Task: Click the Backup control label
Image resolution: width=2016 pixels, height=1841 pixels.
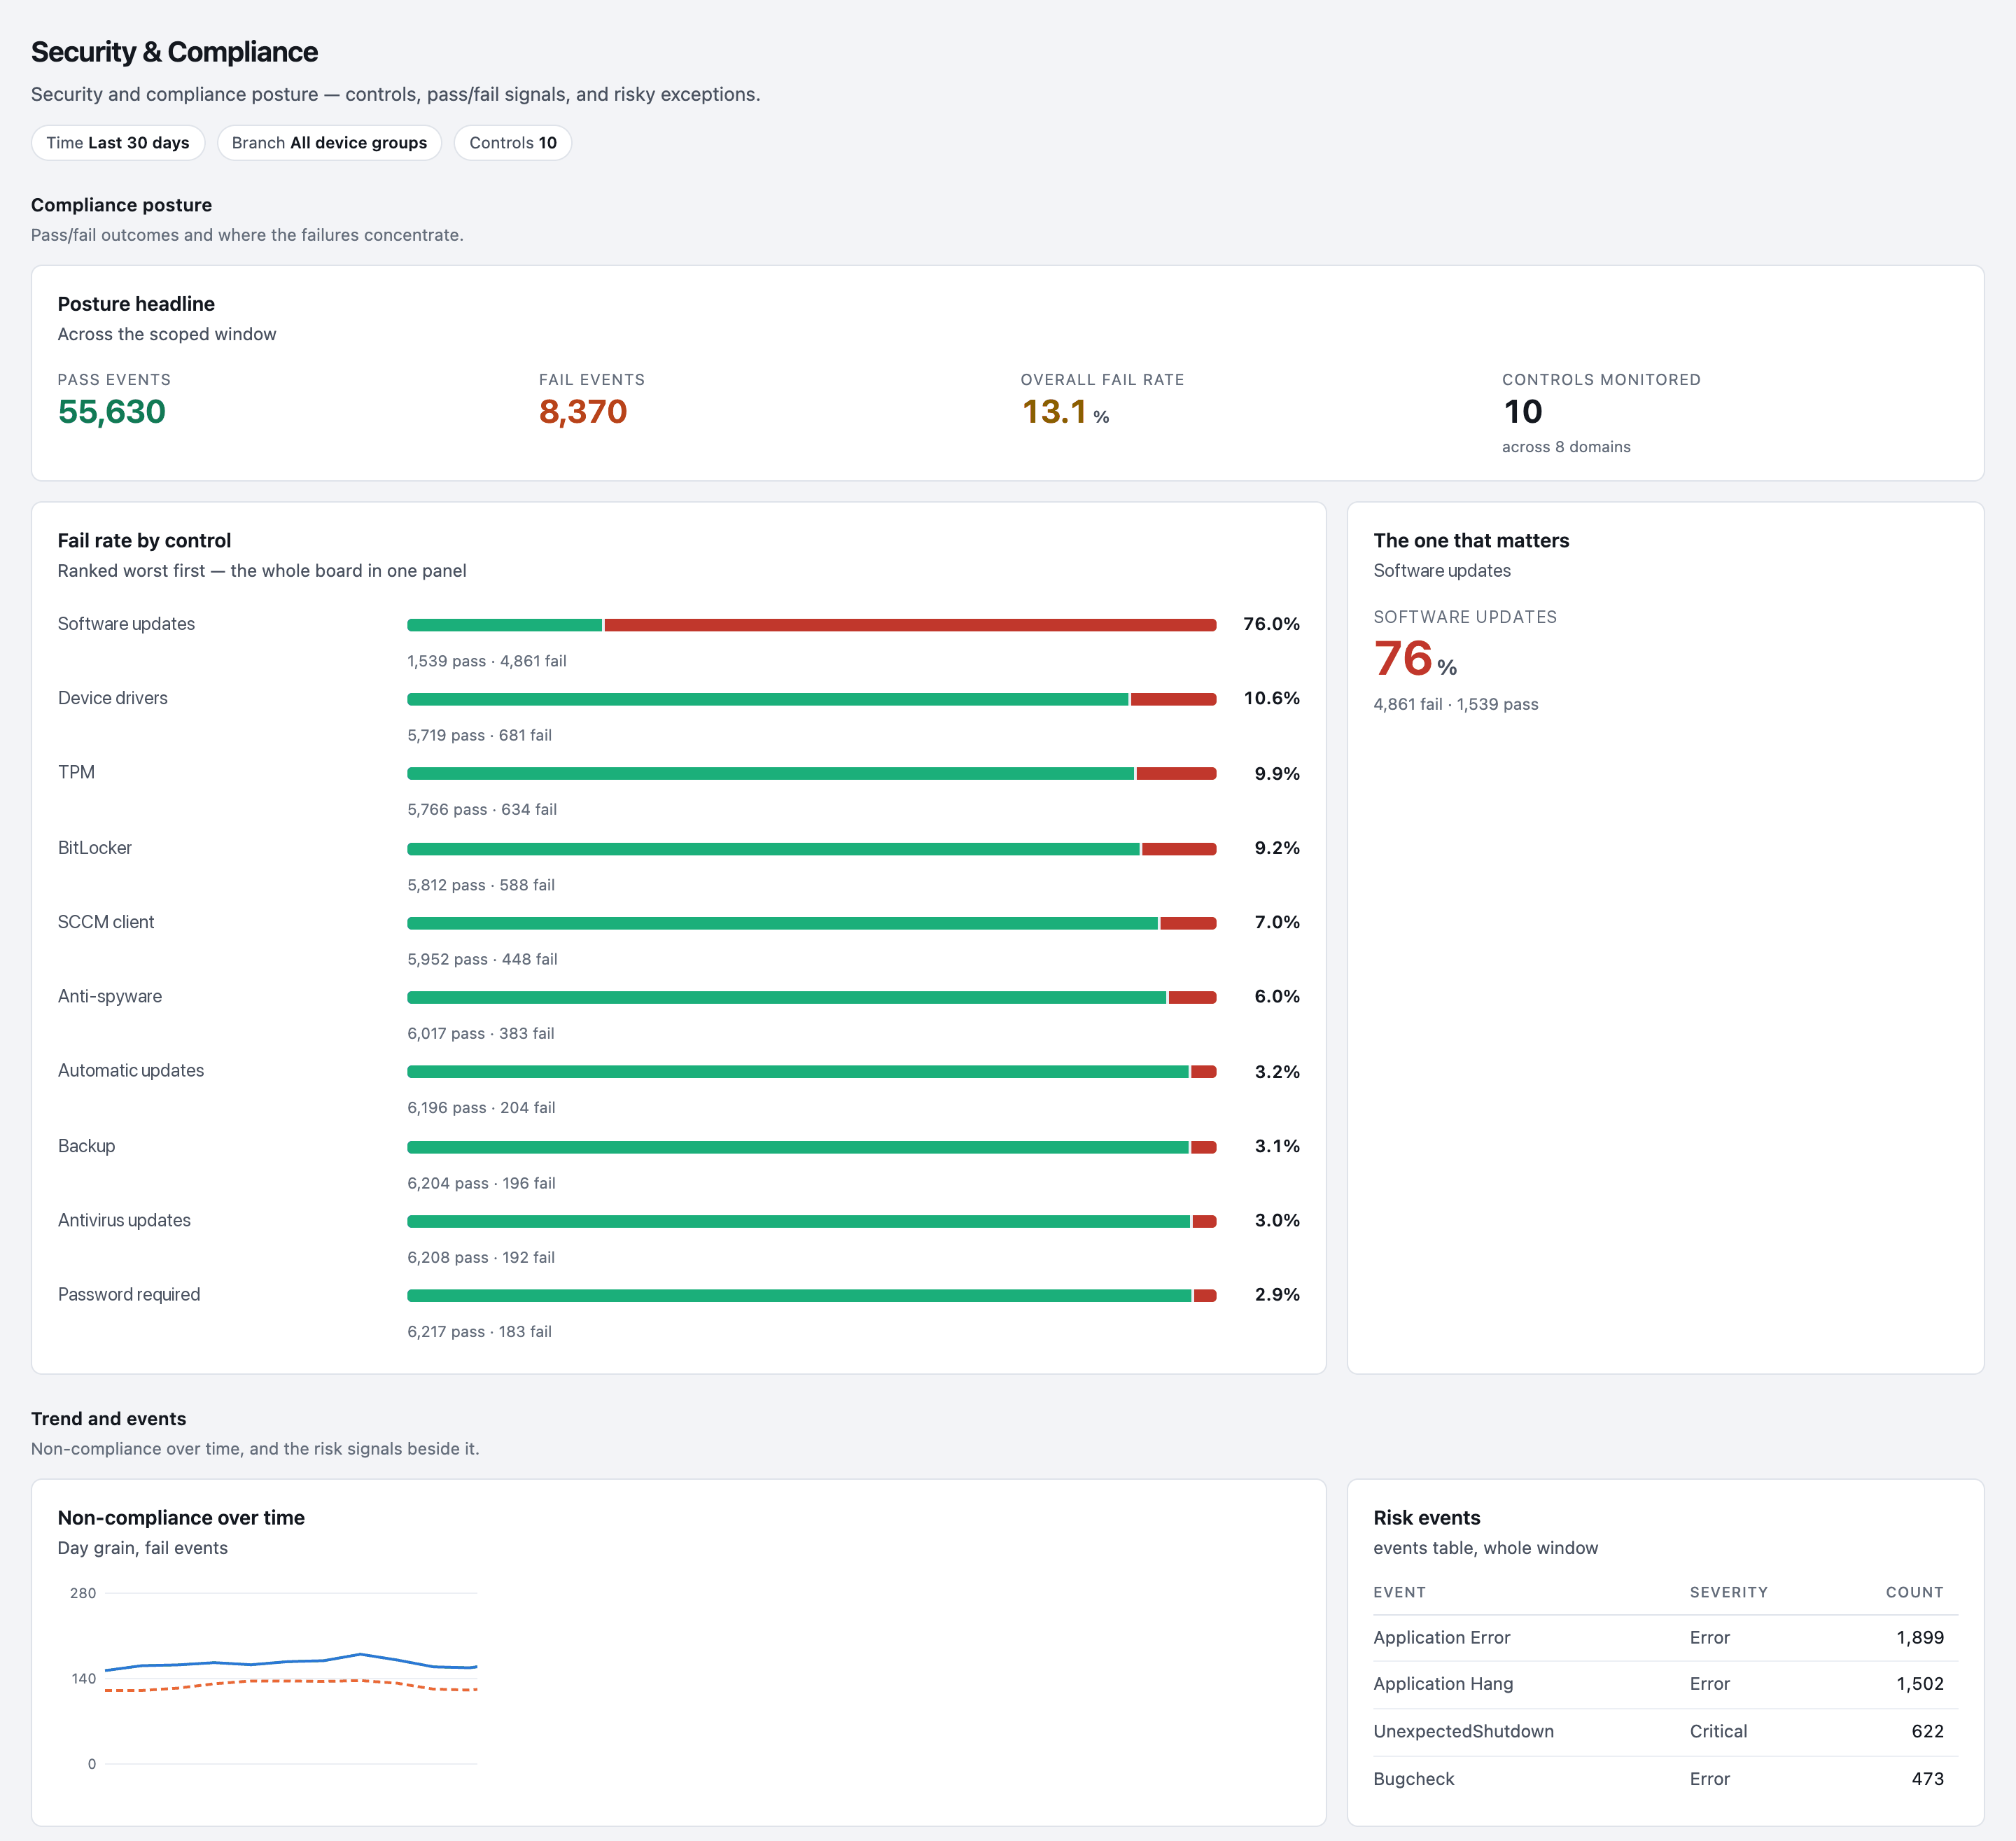Action: [x=86, y=1146]
